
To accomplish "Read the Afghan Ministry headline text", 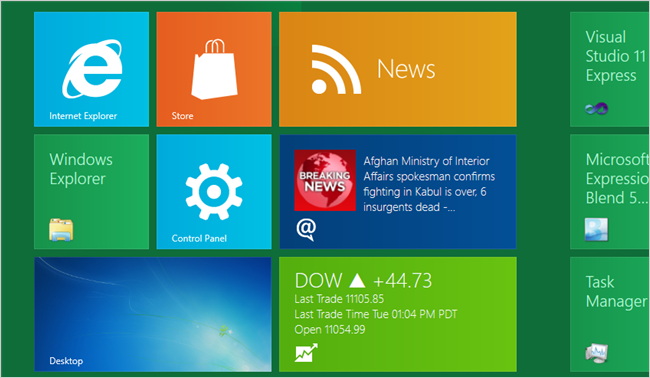I will (429, 184).
